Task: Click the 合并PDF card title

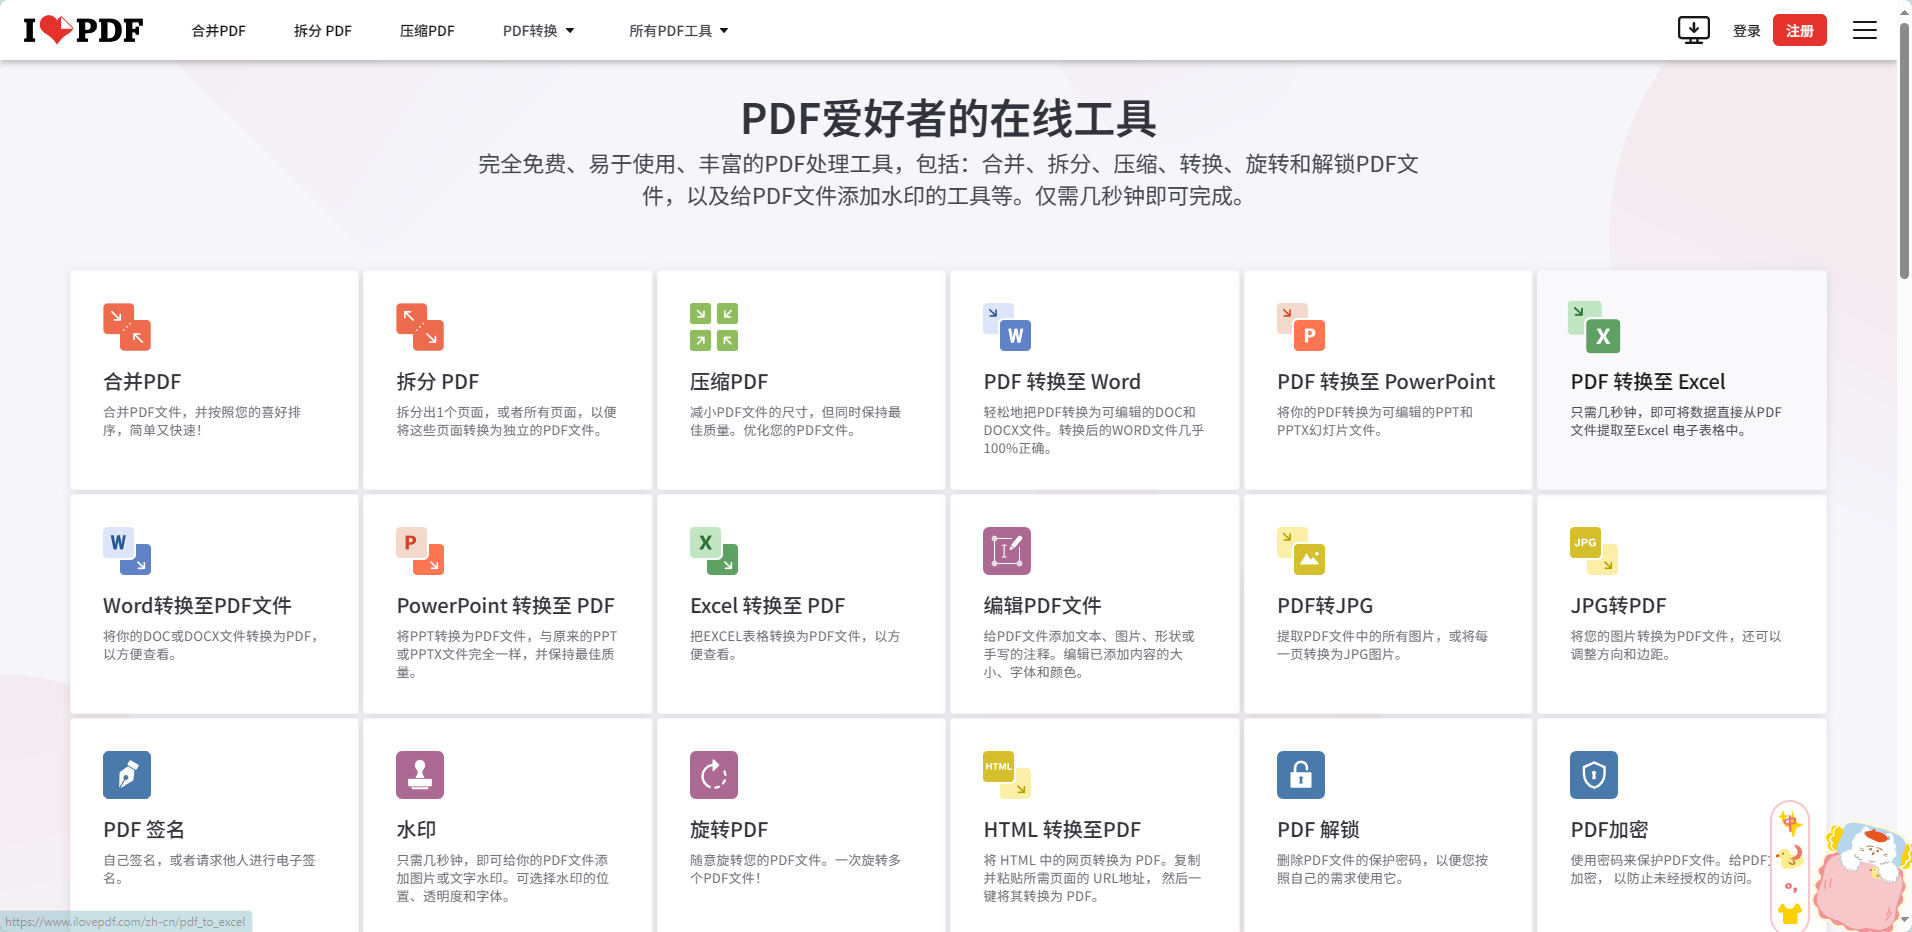Action: click(142, 382)
